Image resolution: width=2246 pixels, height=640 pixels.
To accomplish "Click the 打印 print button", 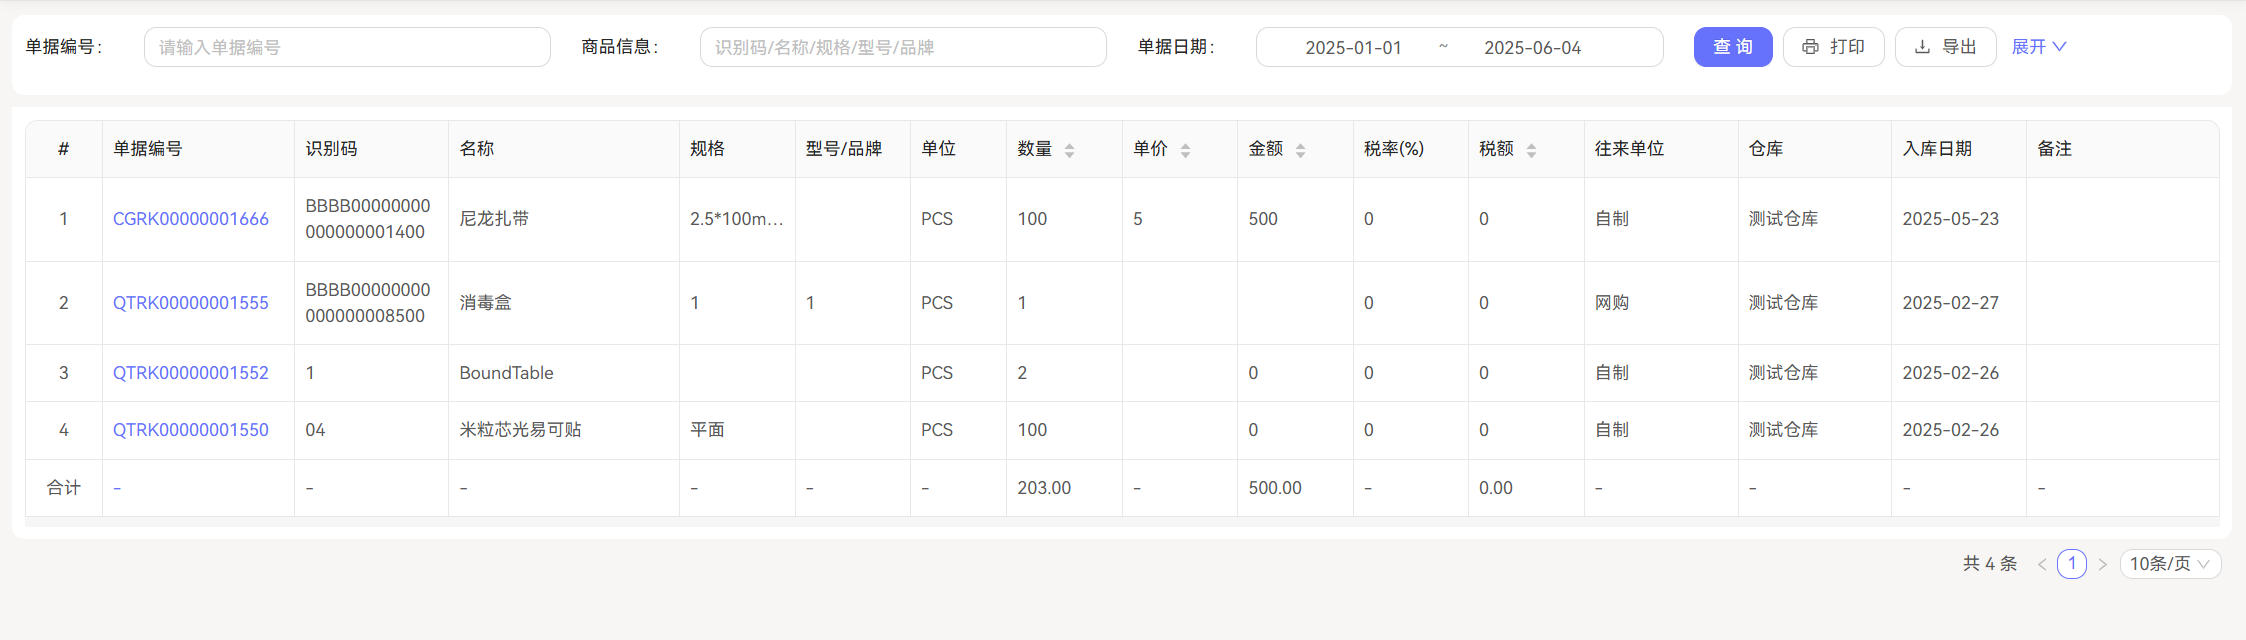I will click(x=1833, y=47).
